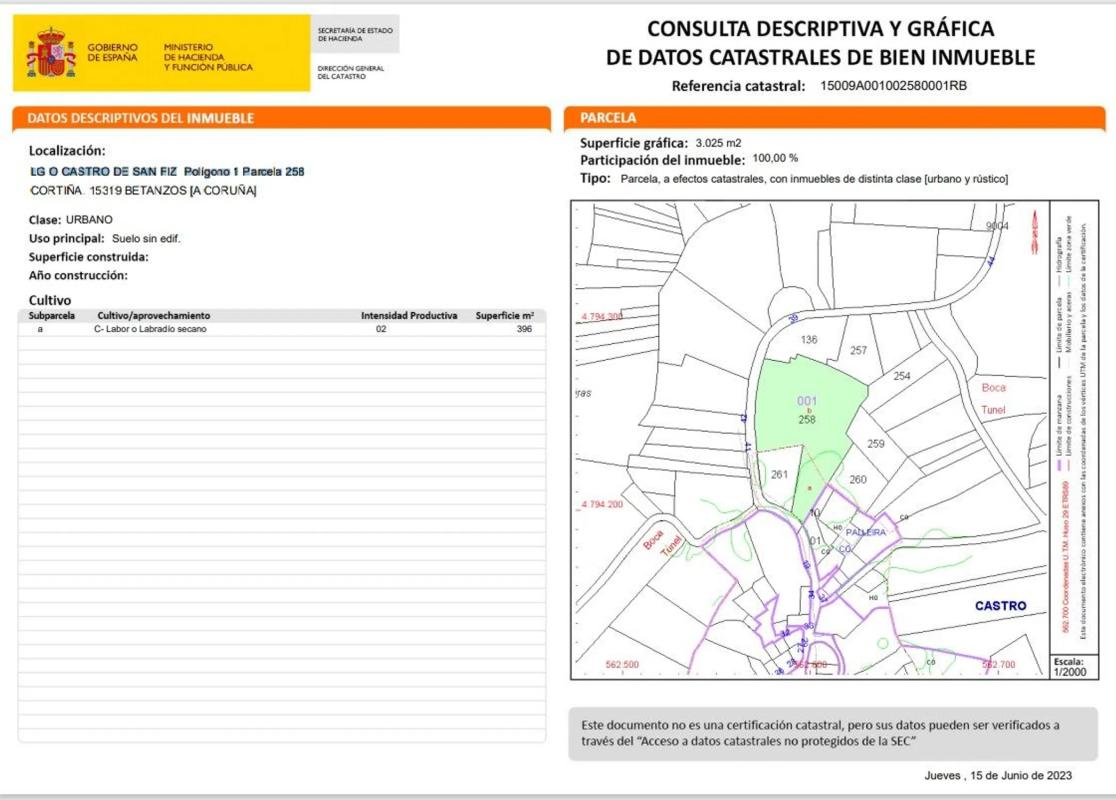The height and width of the screenshot is (800, 1116).
Task: Click the parcel 'Tipo:' description text
Action: [814, 179]
